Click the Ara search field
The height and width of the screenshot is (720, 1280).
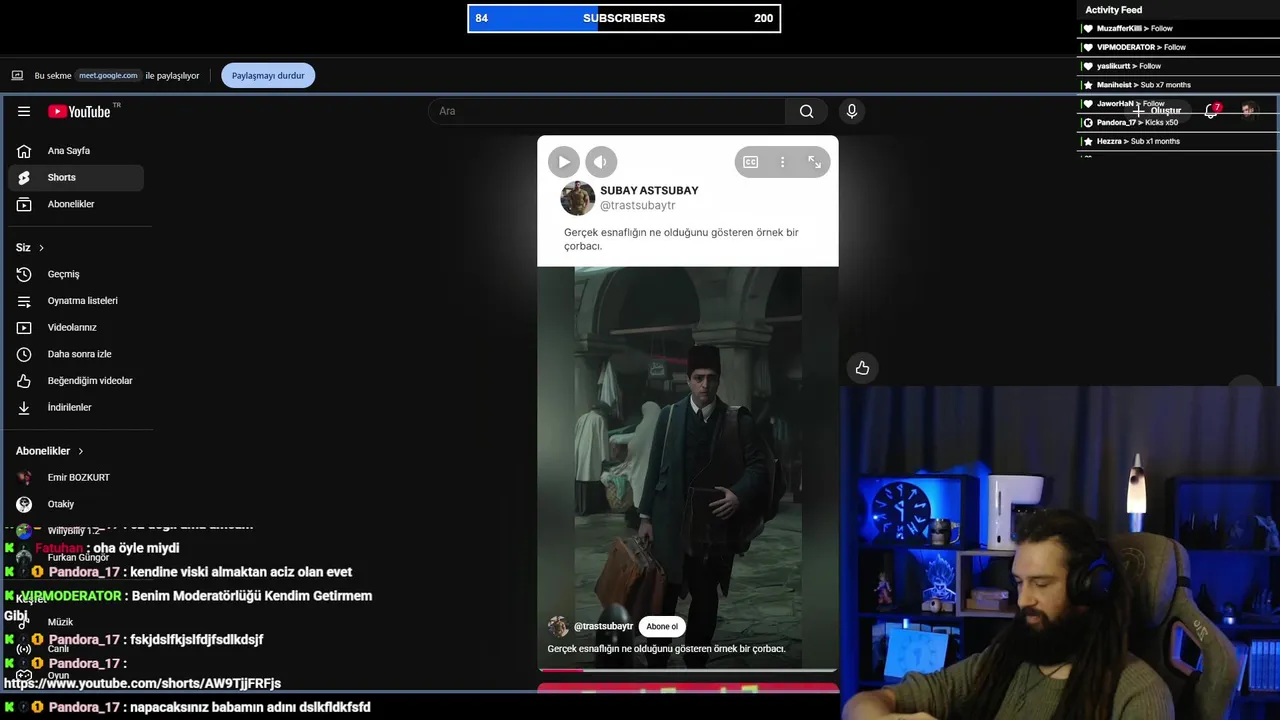click(607, 111)
